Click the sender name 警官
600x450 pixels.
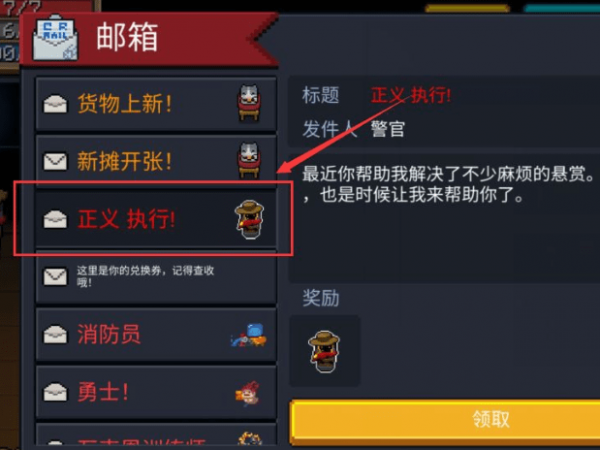click(x=388, y=129)
